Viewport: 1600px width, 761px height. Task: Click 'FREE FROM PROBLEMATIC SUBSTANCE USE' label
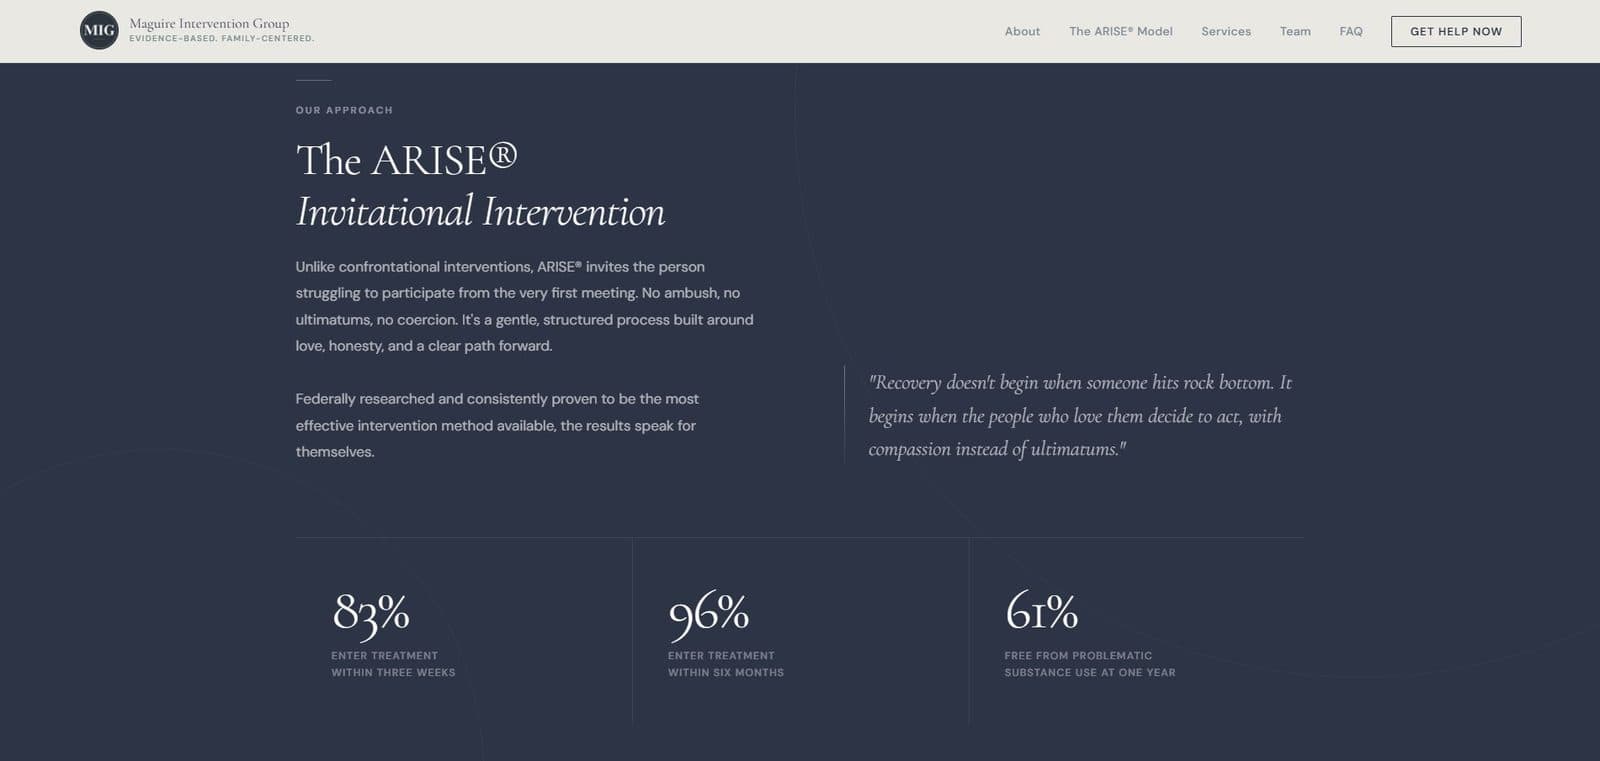coord(1090,664)
